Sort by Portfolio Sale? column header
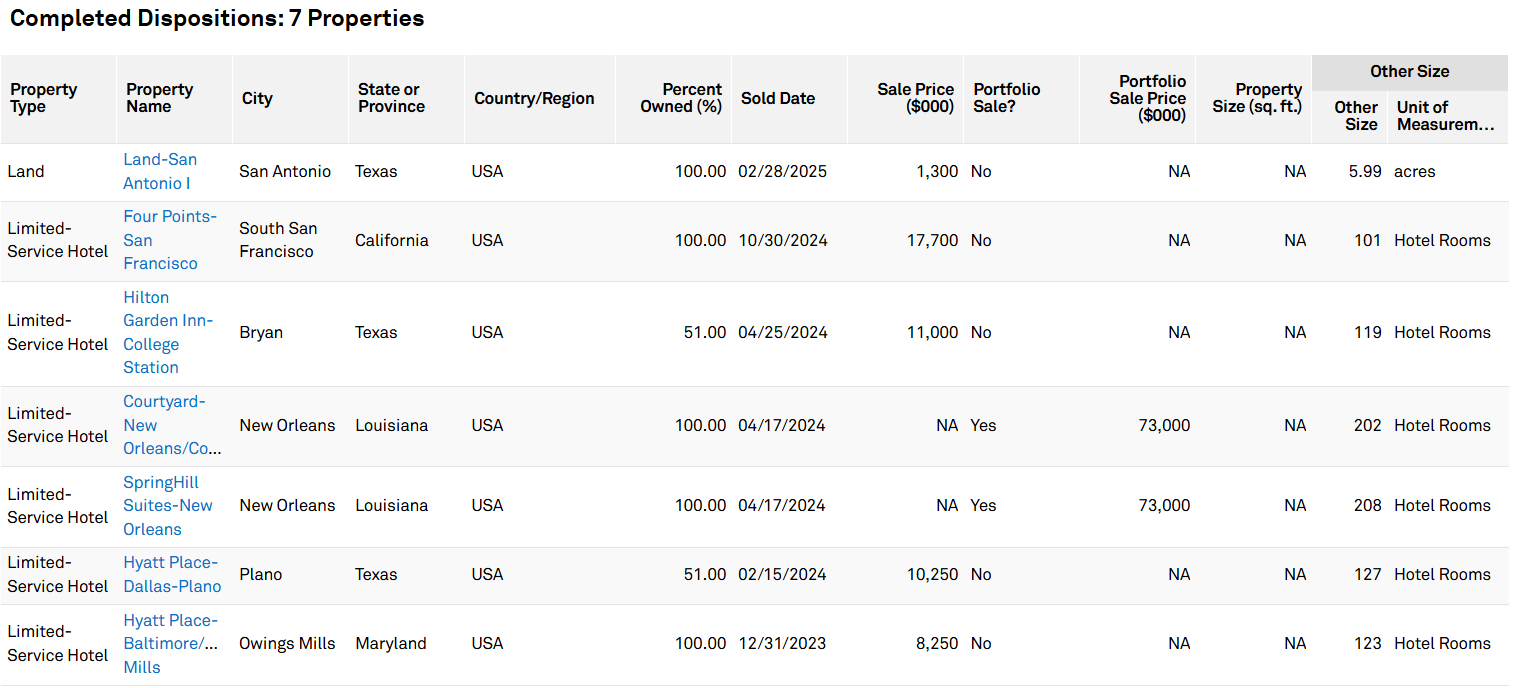The height and width of the screenshot is (688, 1519). coord(1006,98)
